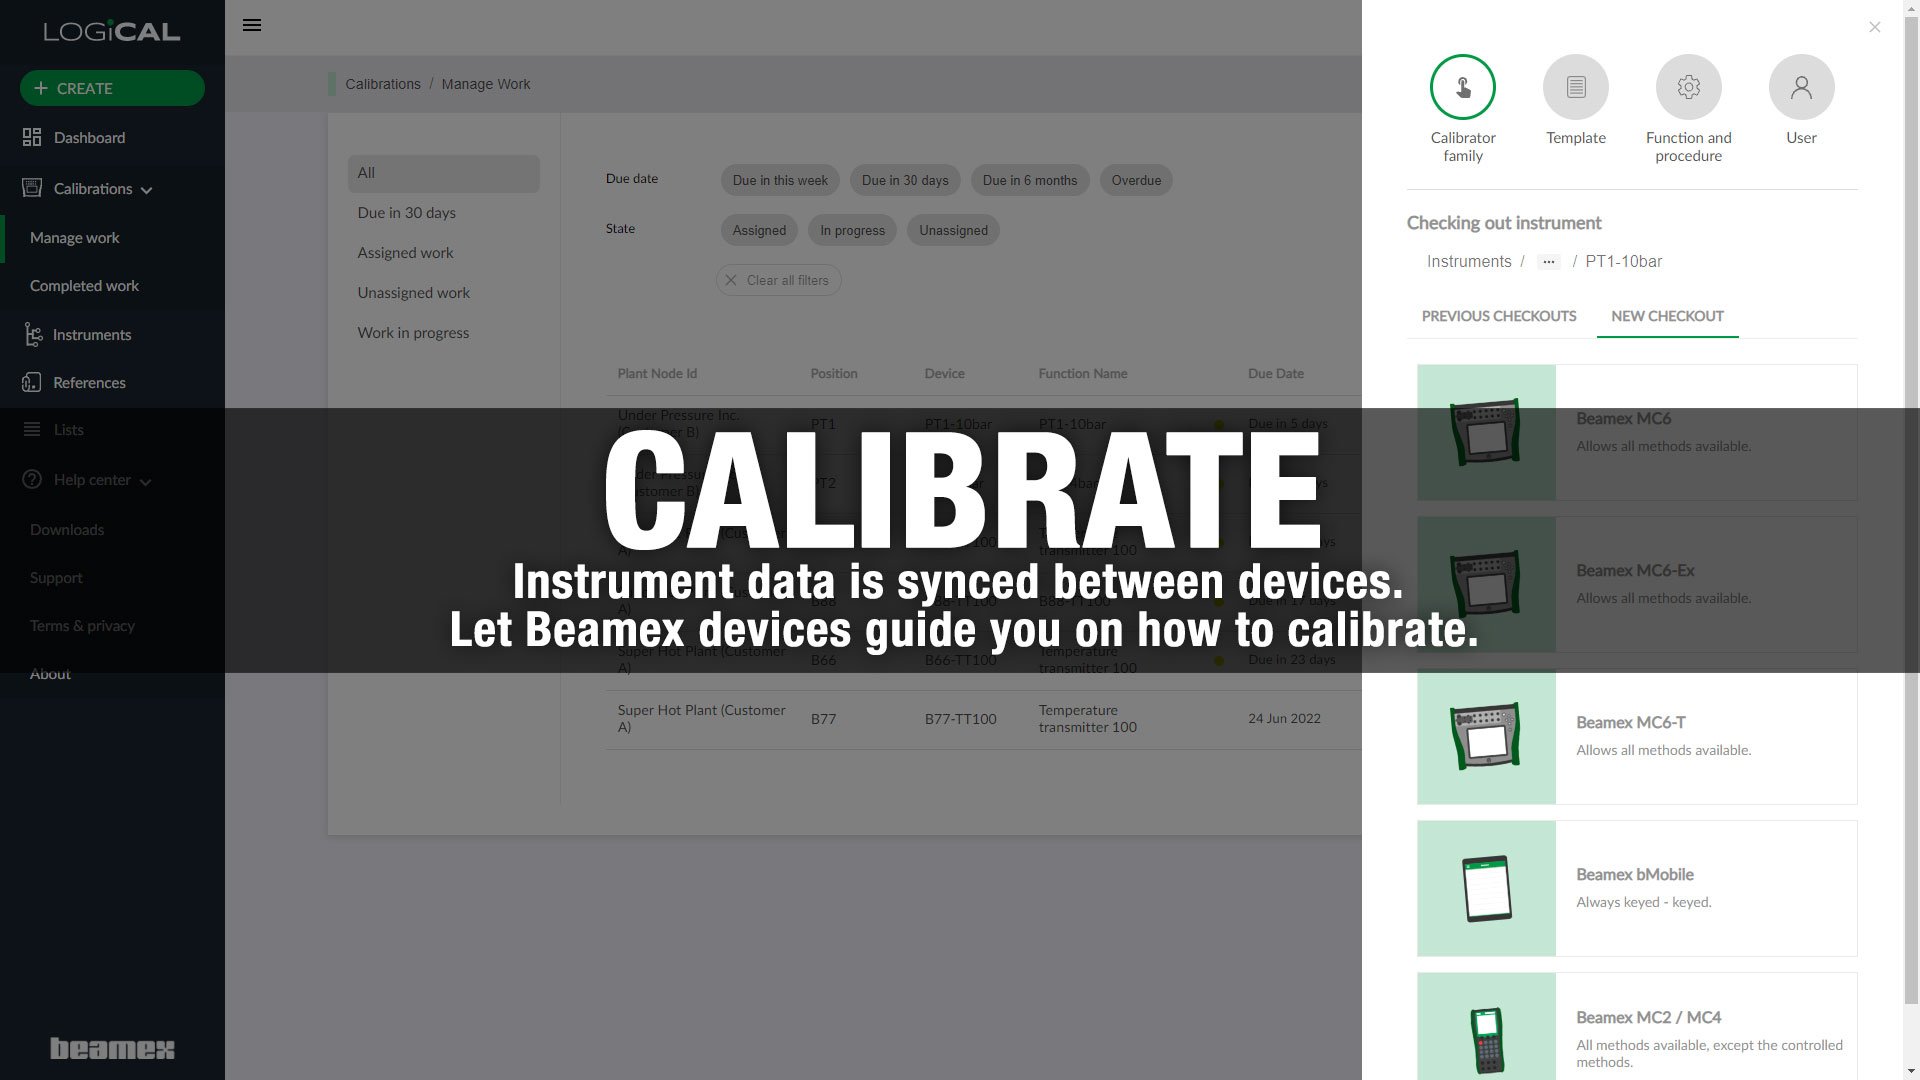Choose the Beamex MC6 calibrator thumbnail
This screenshot has height=1080, width=1920.
pyautogui.click(x=1486, y=432)
